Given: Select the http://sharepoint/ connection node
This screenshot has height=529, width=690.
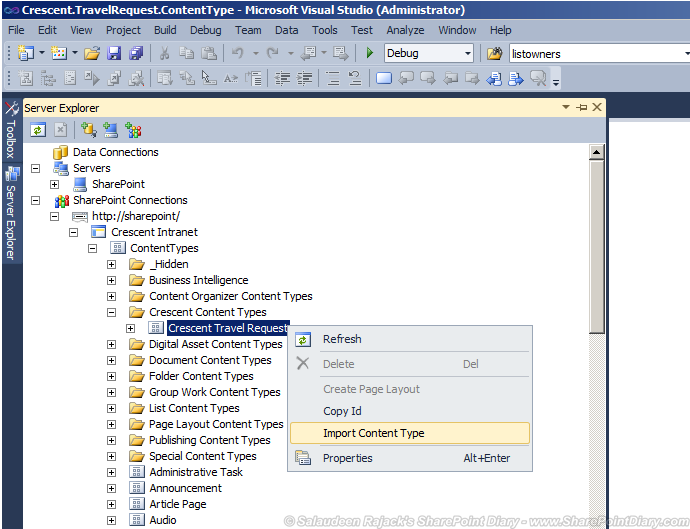Looking at the screenshot, I should [x=136, y=217].
